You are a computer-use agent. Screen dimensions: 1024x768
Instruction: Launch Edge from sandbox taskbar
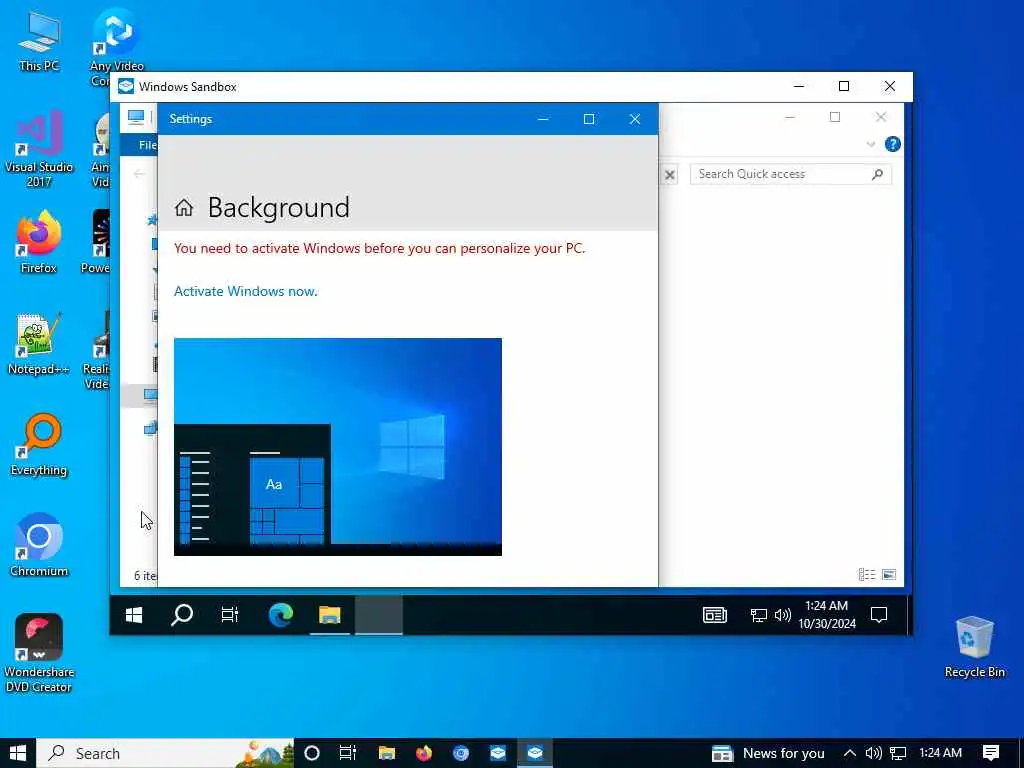coord(281,615)
